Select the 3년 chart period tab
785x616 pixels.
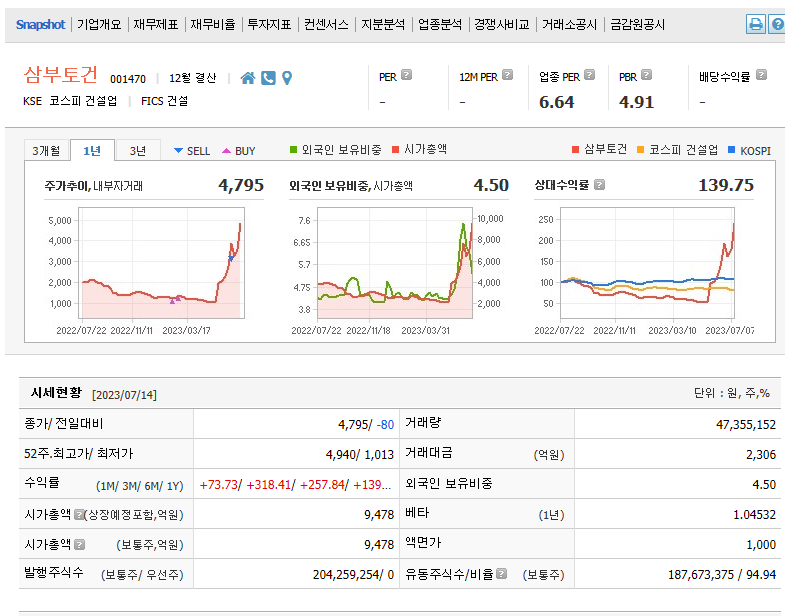pos(138,150)
